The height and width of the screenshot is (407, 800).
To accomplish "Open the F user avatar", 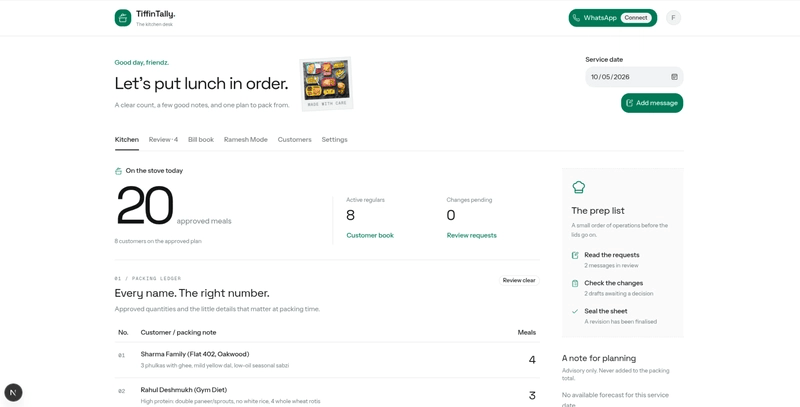I will pyautogui.click(x=673, y=18).
